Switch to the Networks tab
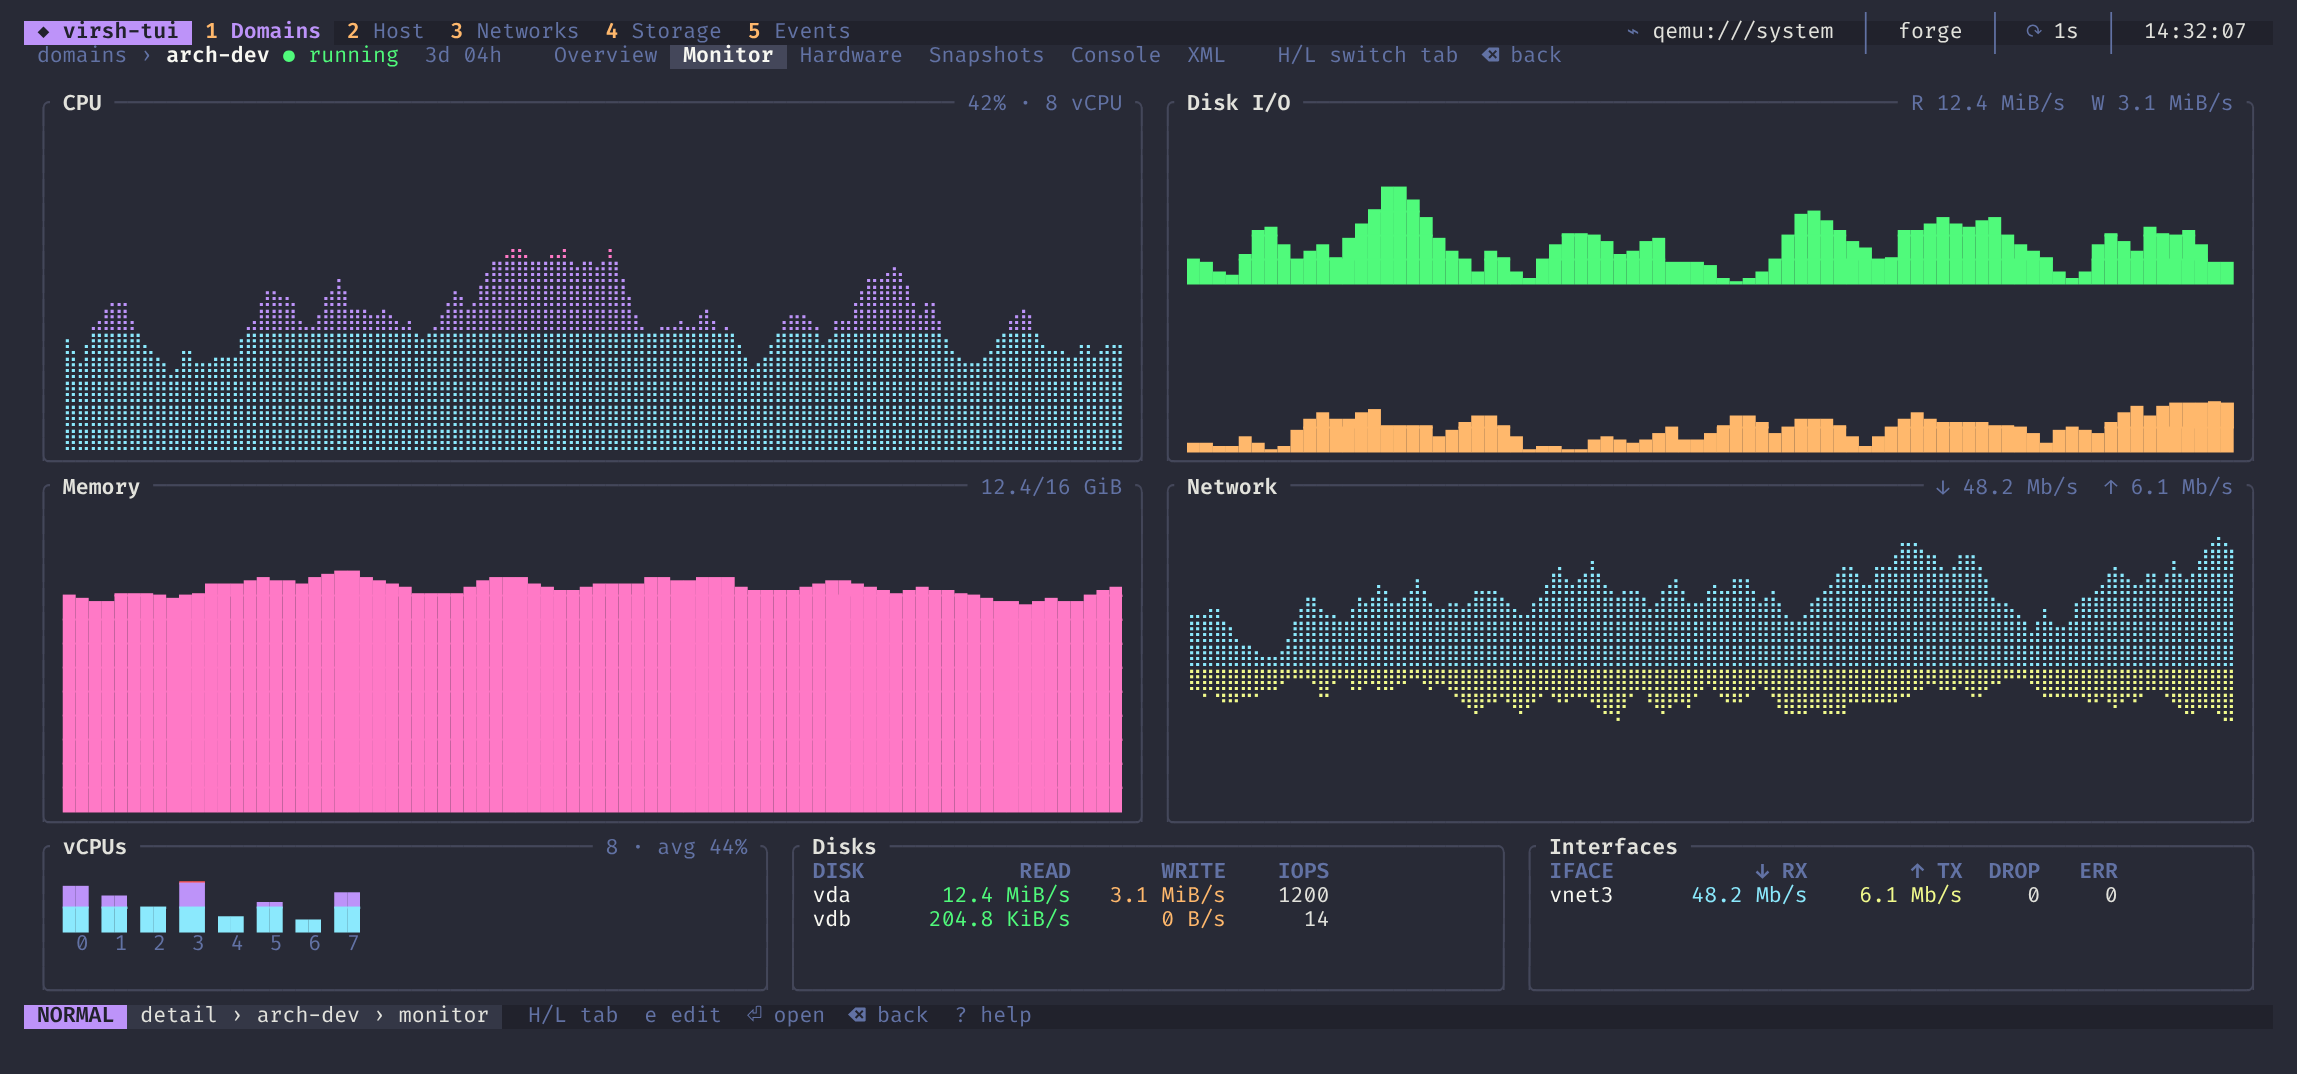 (514, 31)
